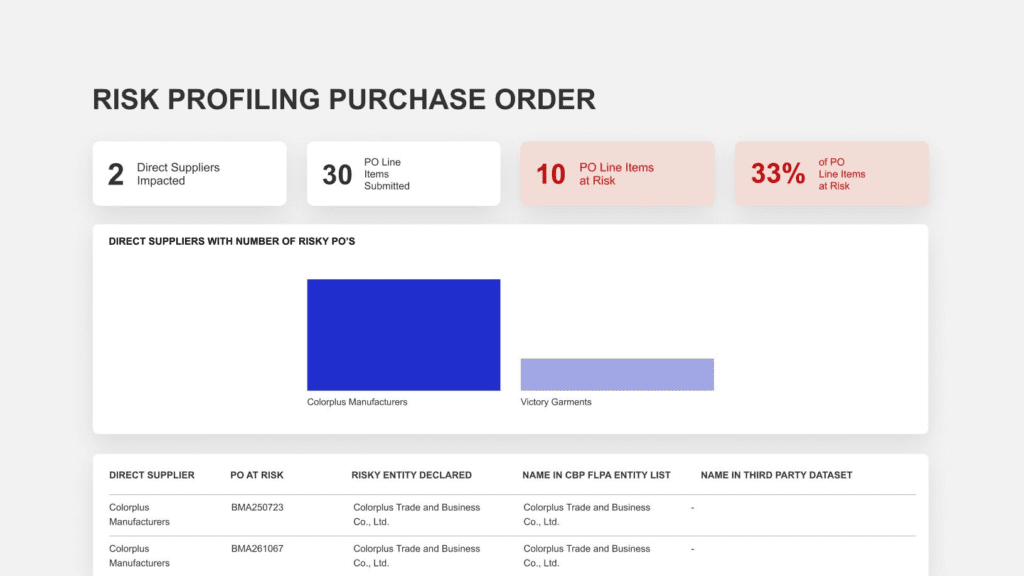Click the Risk Profiling Purchase Order title
The image size is (1024, 576).
(343, 99)
